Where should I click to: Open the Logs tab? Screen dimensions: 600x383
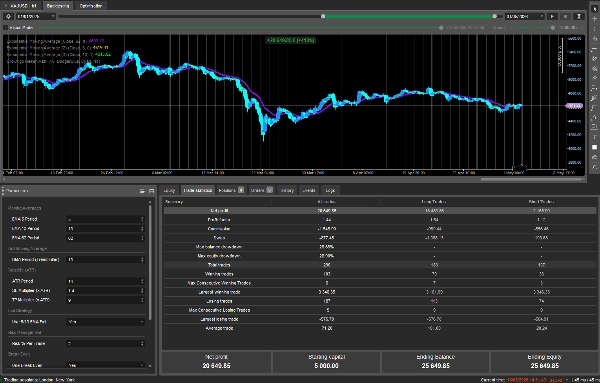coord(330,190)
